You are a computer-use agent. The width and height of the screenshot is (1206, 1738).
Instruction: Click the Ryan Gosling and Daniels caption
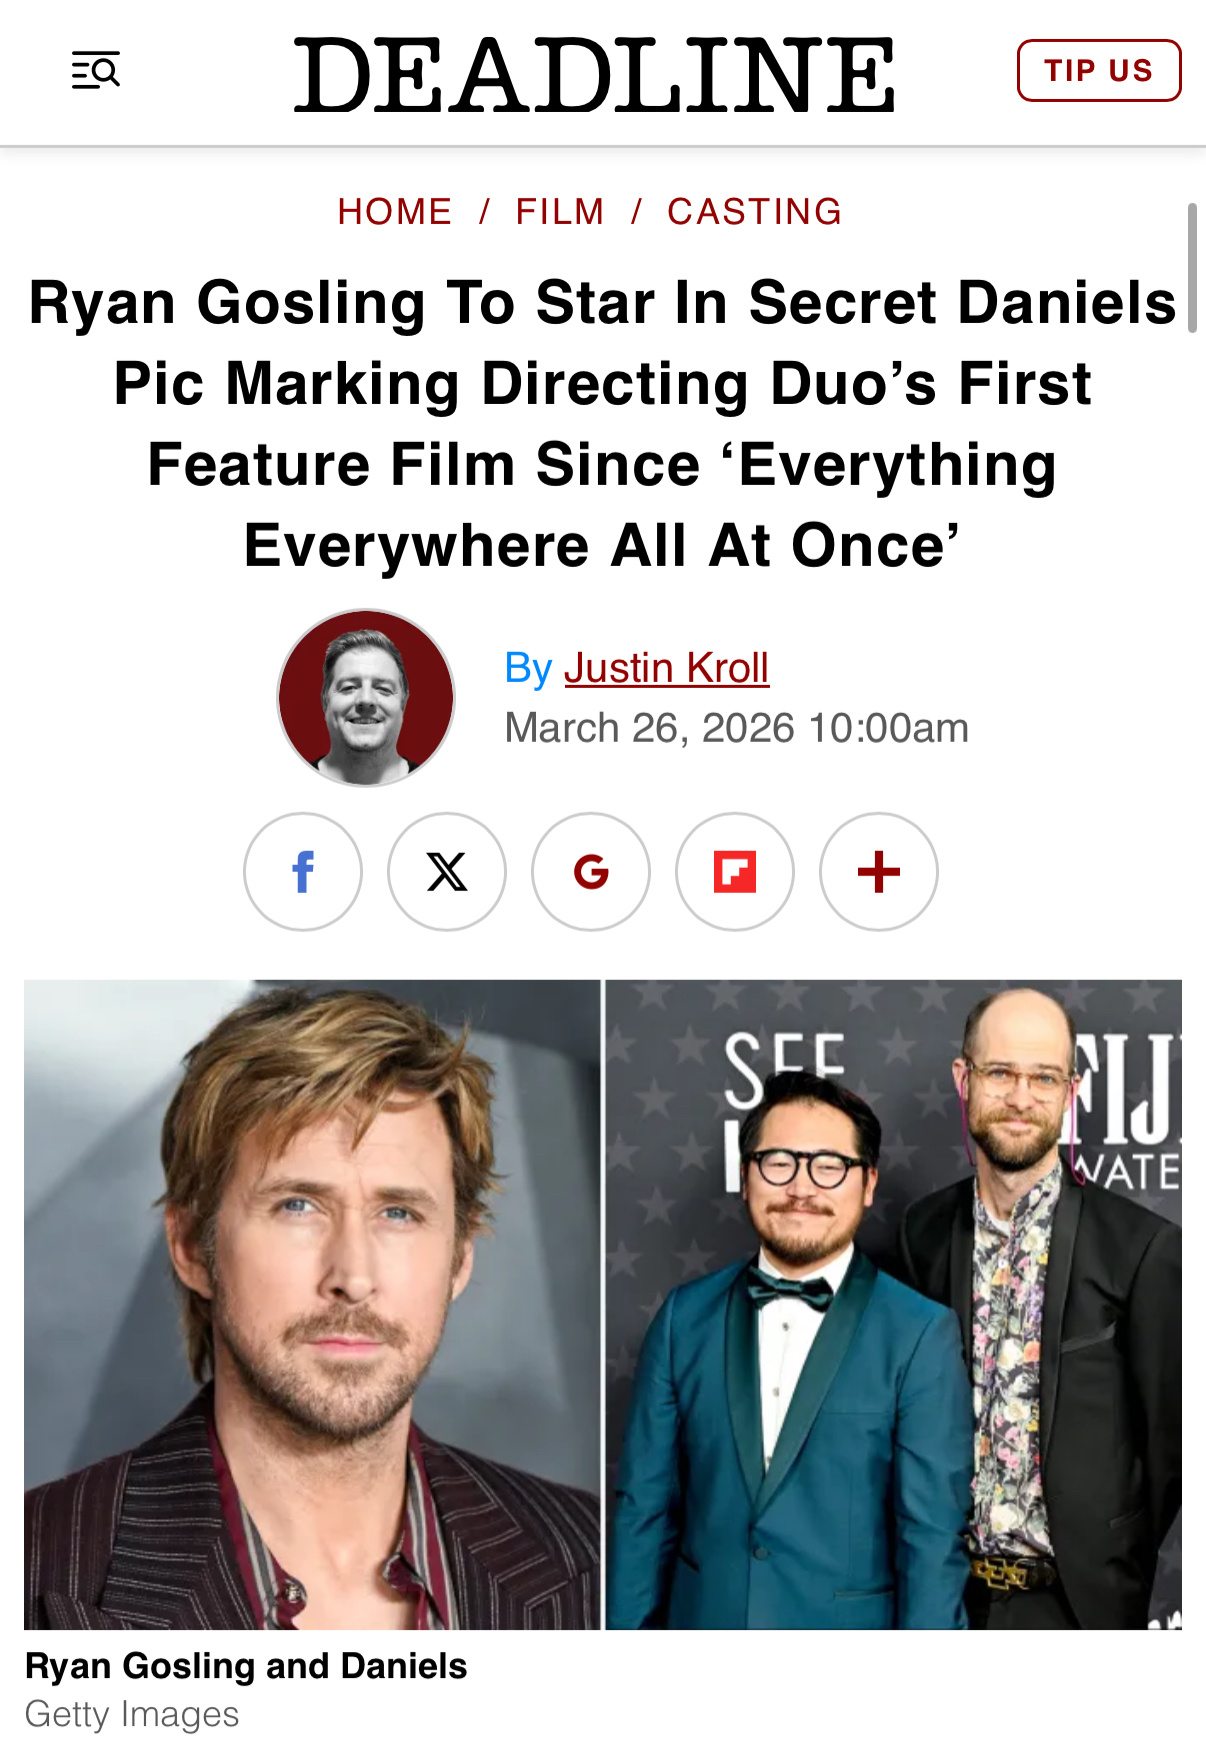pos(246,1666)
